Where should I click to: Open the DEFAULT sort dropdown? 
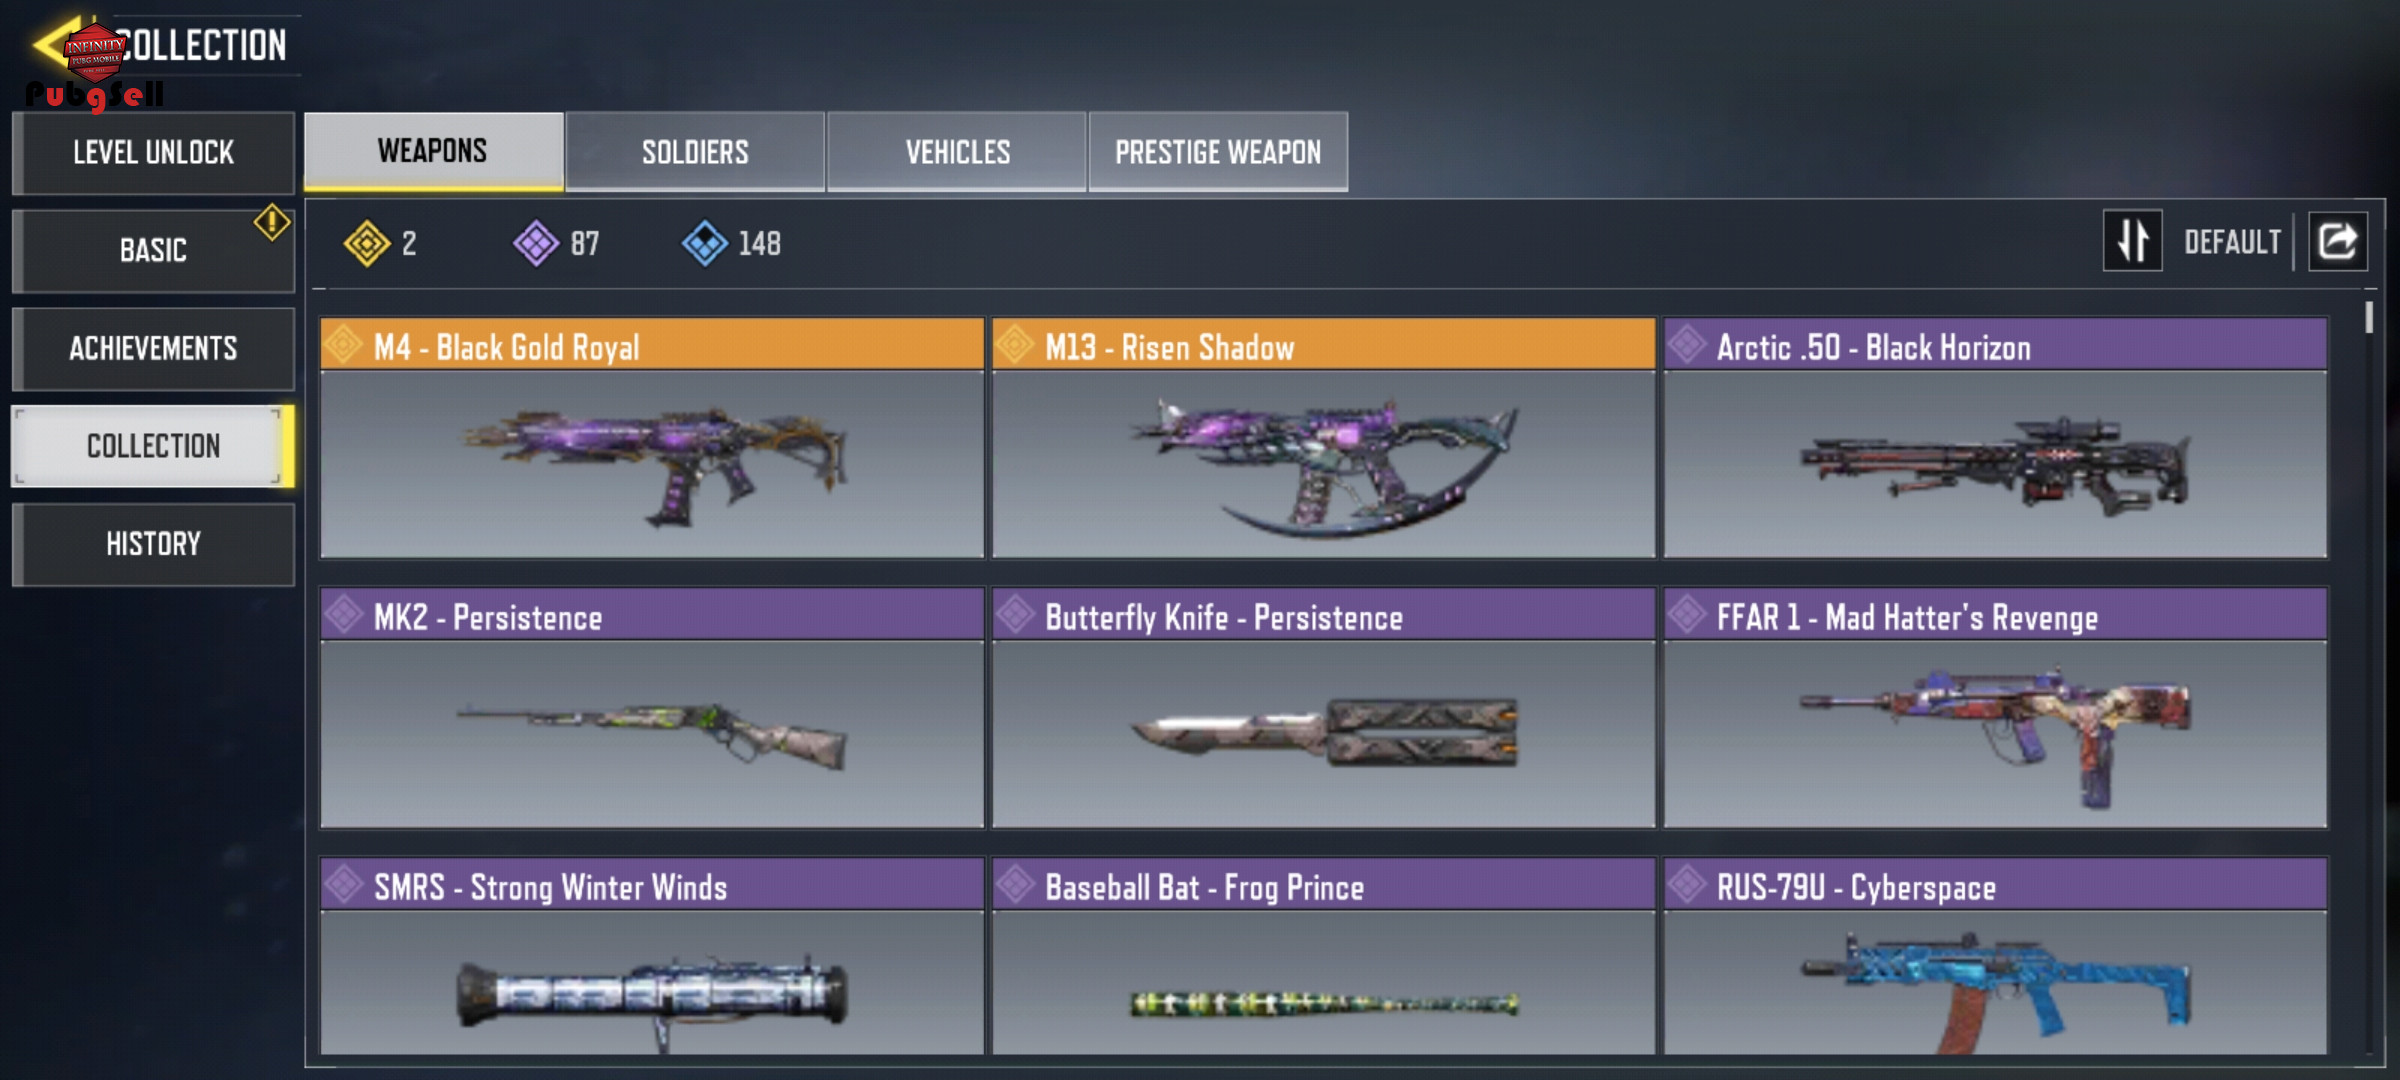2232,242
